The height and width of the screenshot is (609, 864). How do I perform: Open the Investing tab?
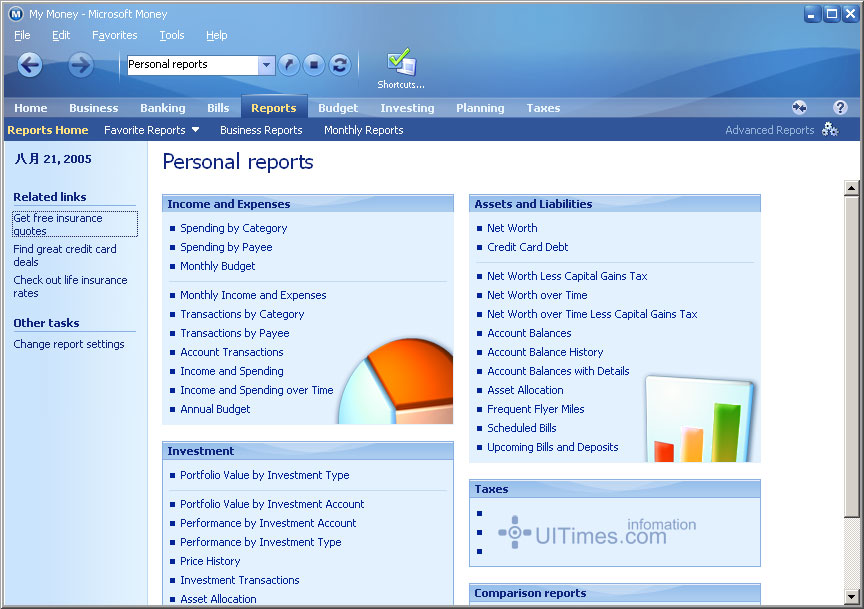point(407,108)
